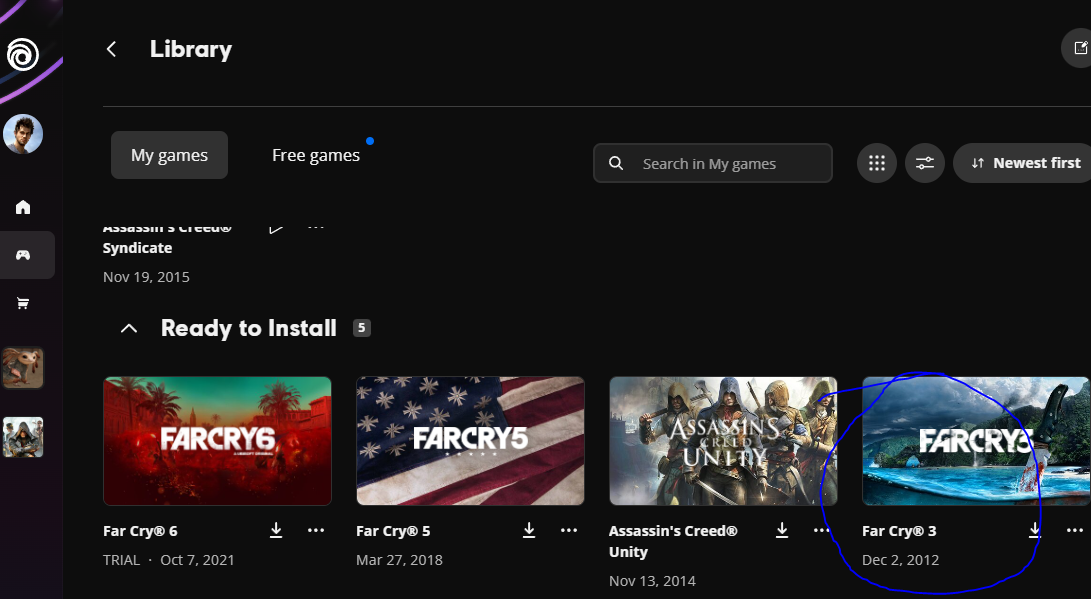
Task: Click the Ready to Install count badge
Action: pyautogui.click(x=362, y=328)
